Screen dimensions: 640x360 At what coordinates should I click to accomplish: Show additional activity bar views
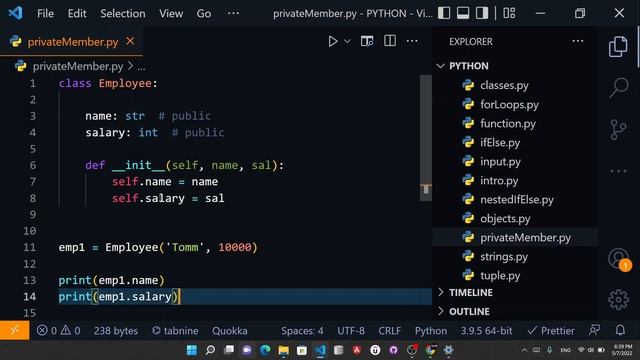pos(619,171)
